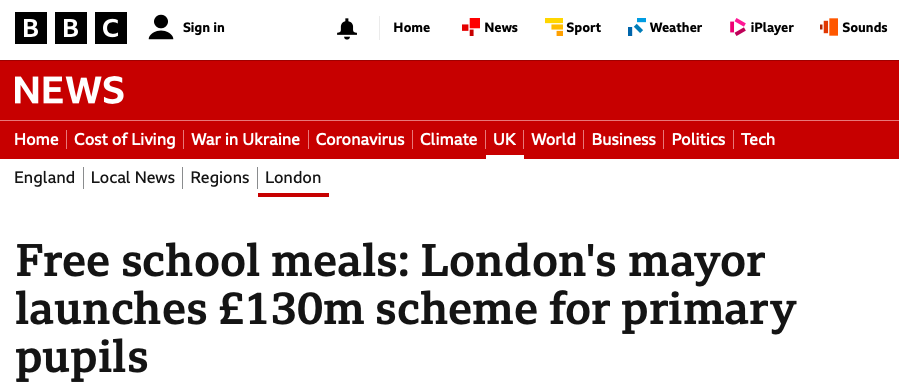Open the Local News sub-section
Viewport: 899px width, 389px height.
tap(133, 178)
